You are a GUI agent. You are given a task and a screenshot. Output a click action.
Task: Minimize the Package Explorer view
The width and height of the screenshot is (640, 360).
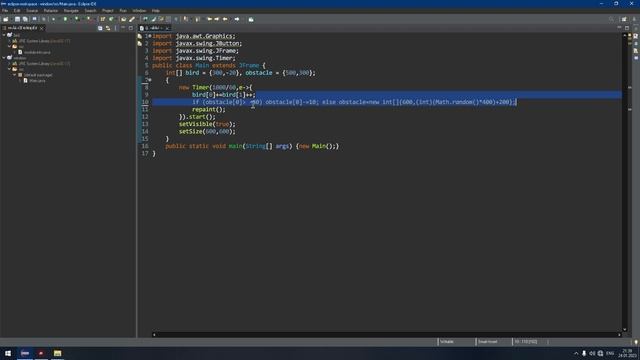123,28
